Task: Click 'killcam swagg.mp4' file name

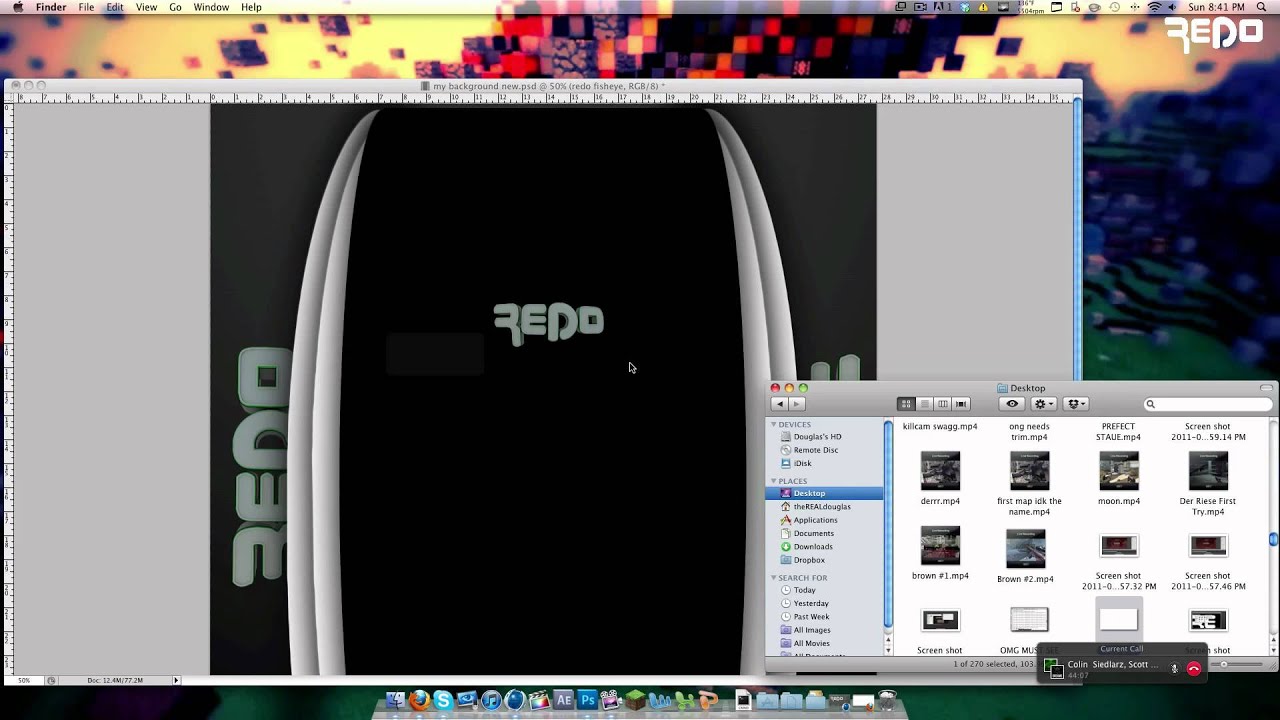Action: click(940, 426)
